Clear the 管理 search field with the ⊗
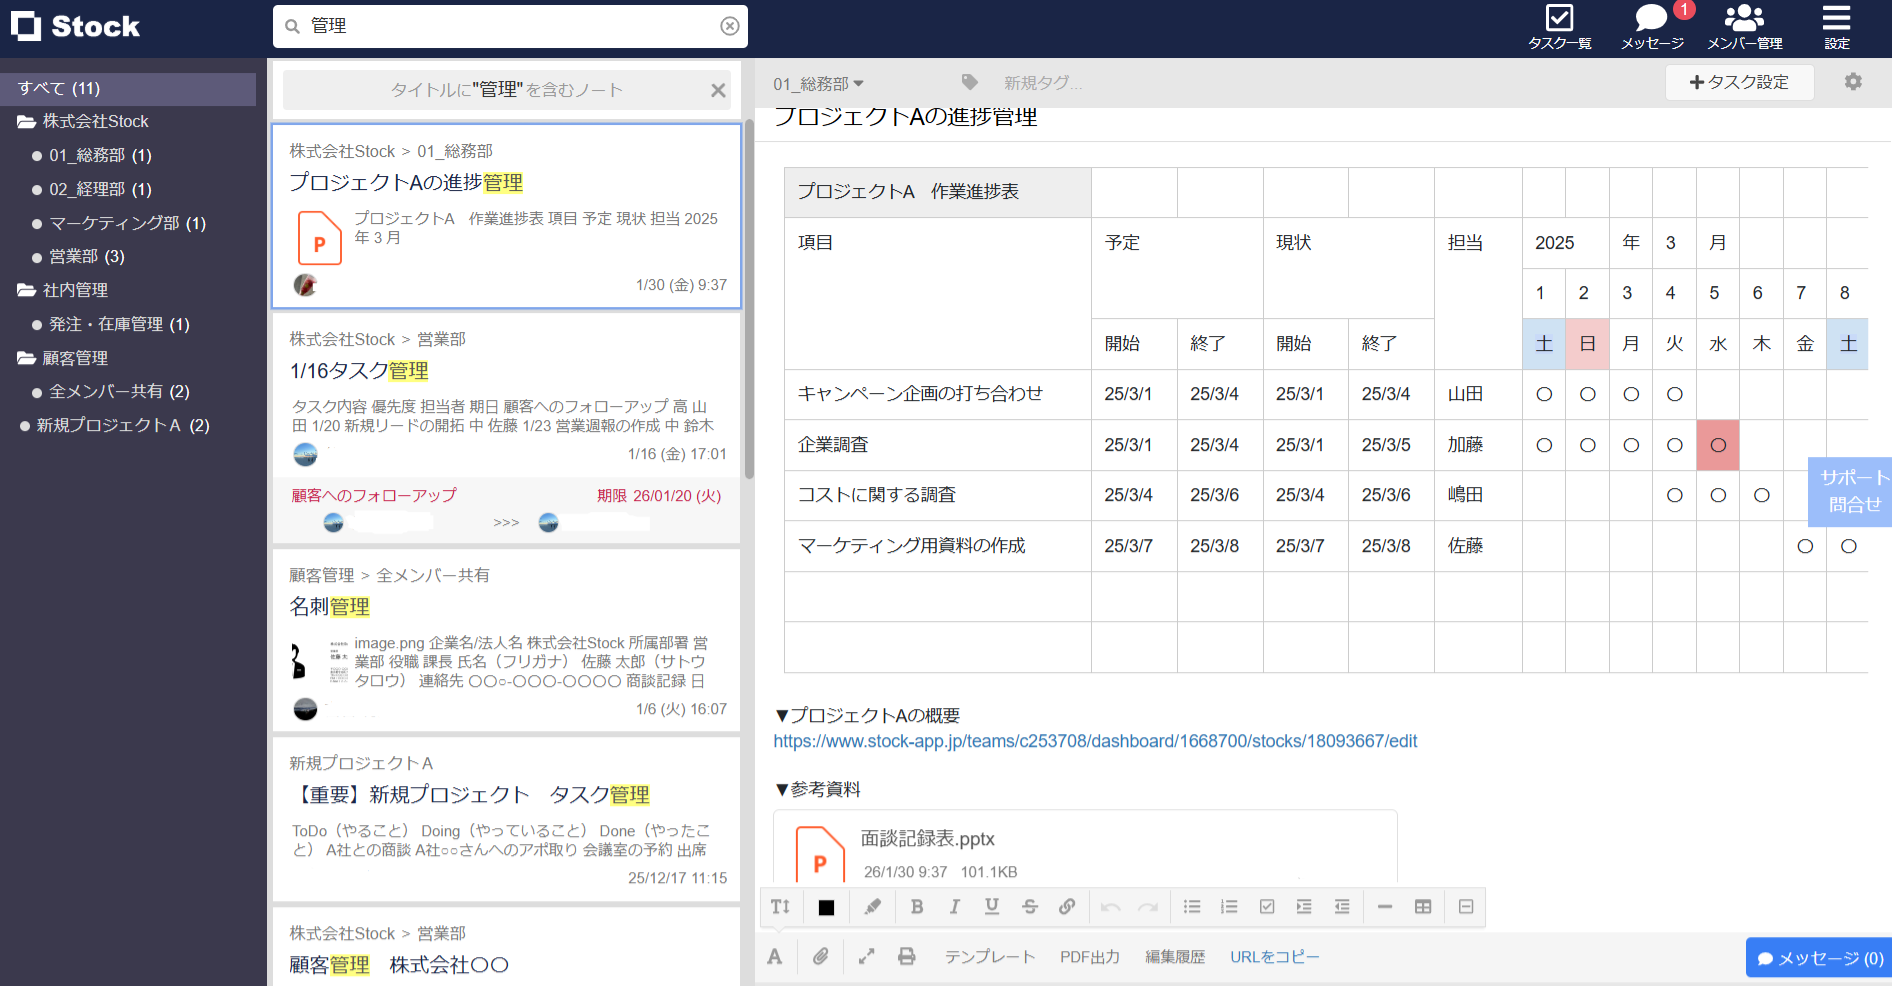The height and width of the screenshot is (986, 1892). [x=728, y=26]
